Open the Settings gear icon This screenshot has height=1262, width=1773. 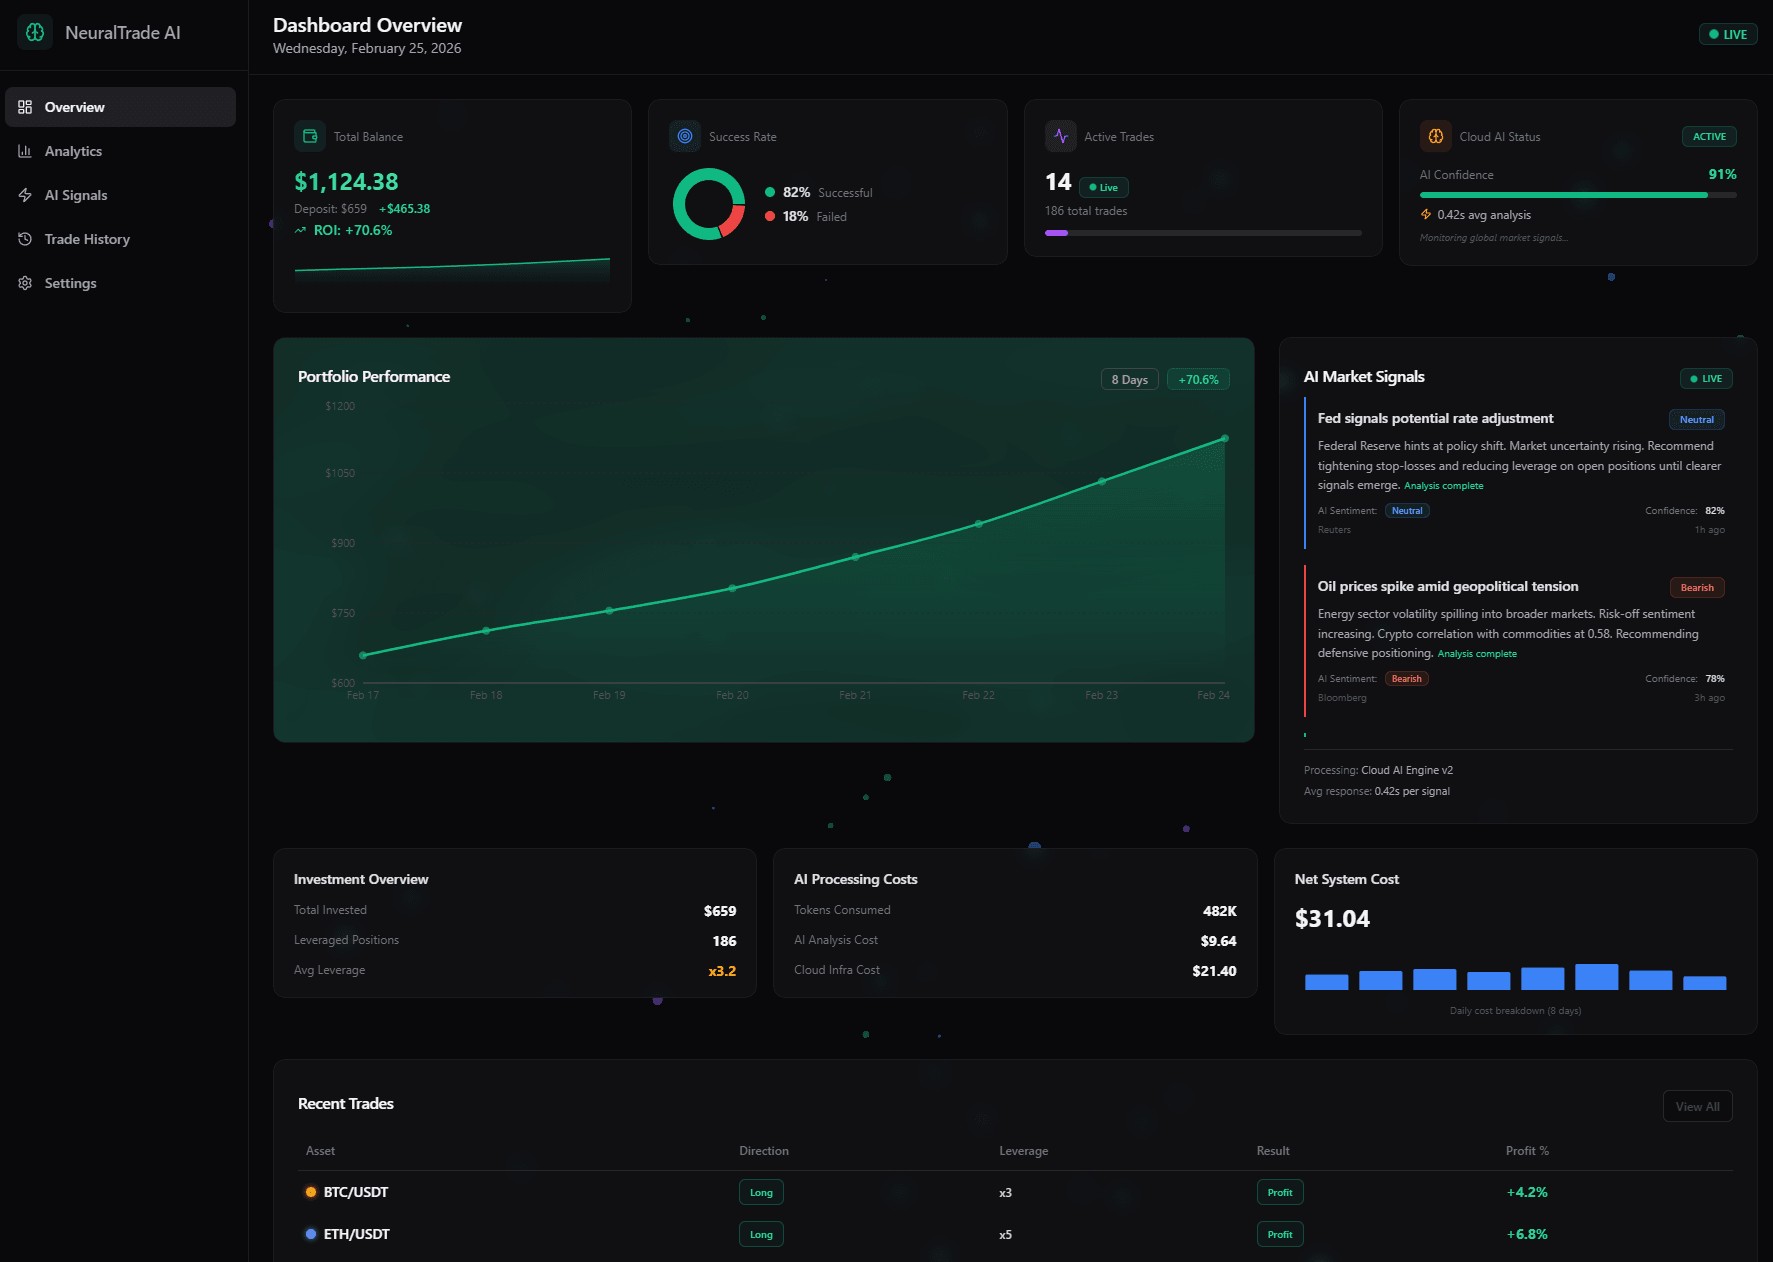coord(25,283)
